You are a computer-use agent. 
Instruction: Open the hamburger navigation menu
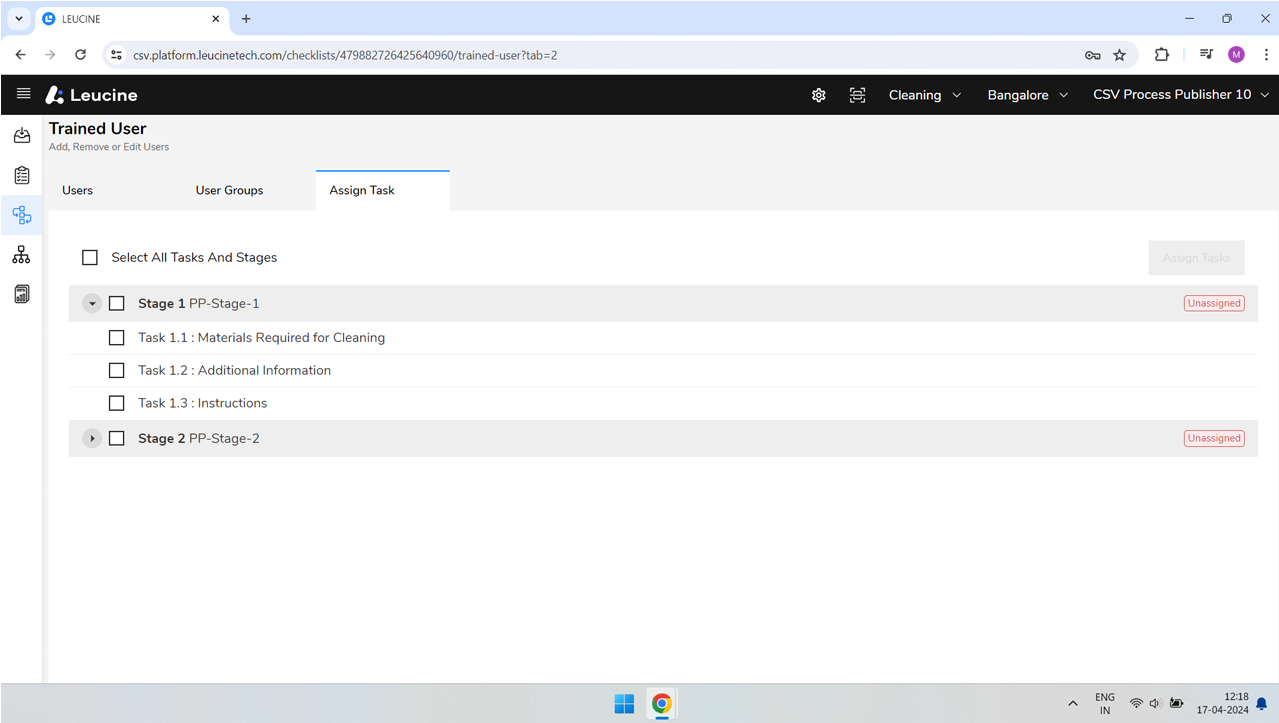point(24,94)
